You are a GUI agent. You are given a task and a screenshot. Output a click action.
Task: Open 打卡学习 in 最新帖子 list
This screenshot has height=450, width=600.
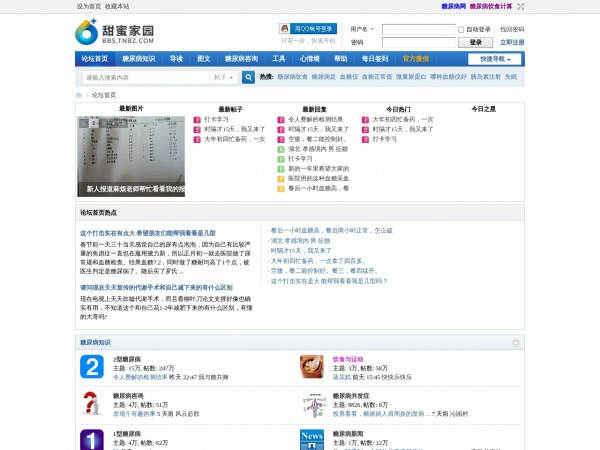216,119
